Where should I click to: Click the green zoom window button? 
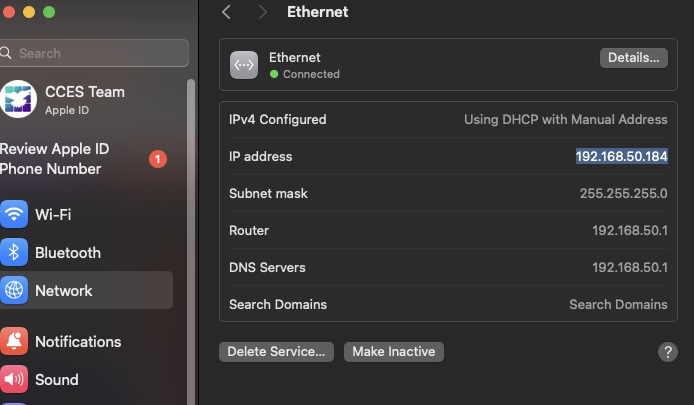click(49, 12)
